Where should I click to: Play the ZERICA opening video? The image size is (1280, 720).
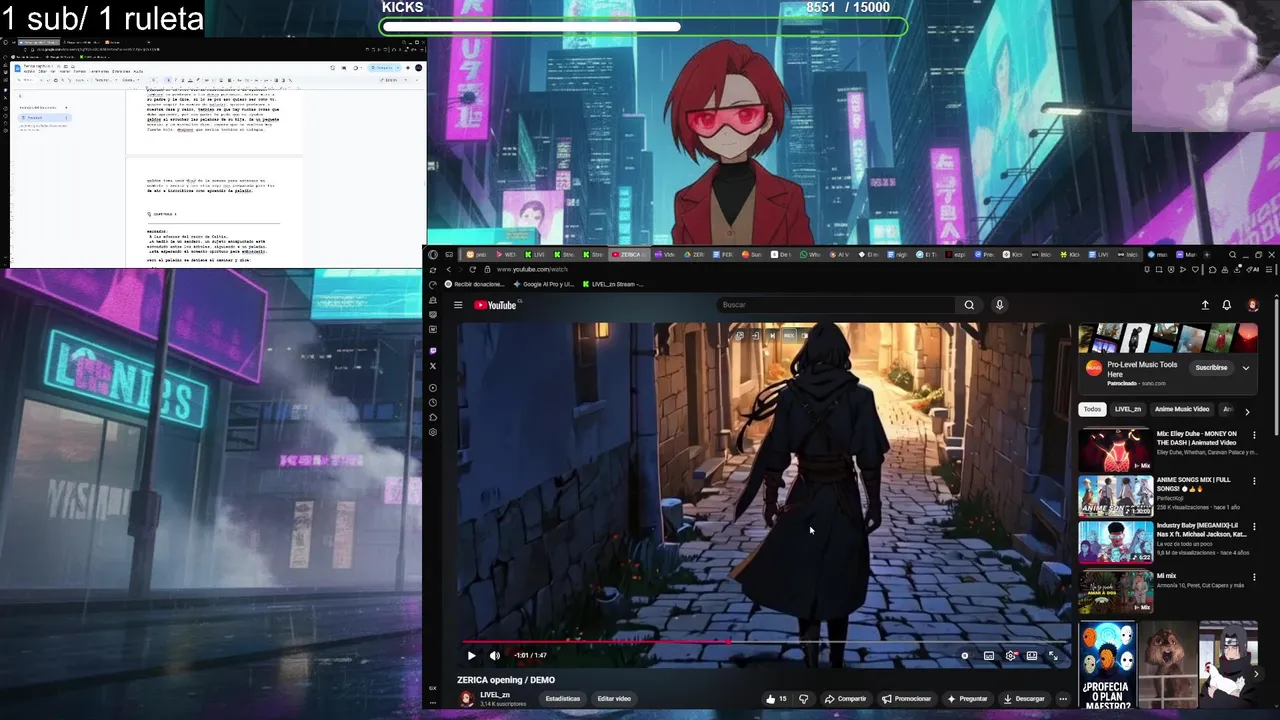[471, 656]
